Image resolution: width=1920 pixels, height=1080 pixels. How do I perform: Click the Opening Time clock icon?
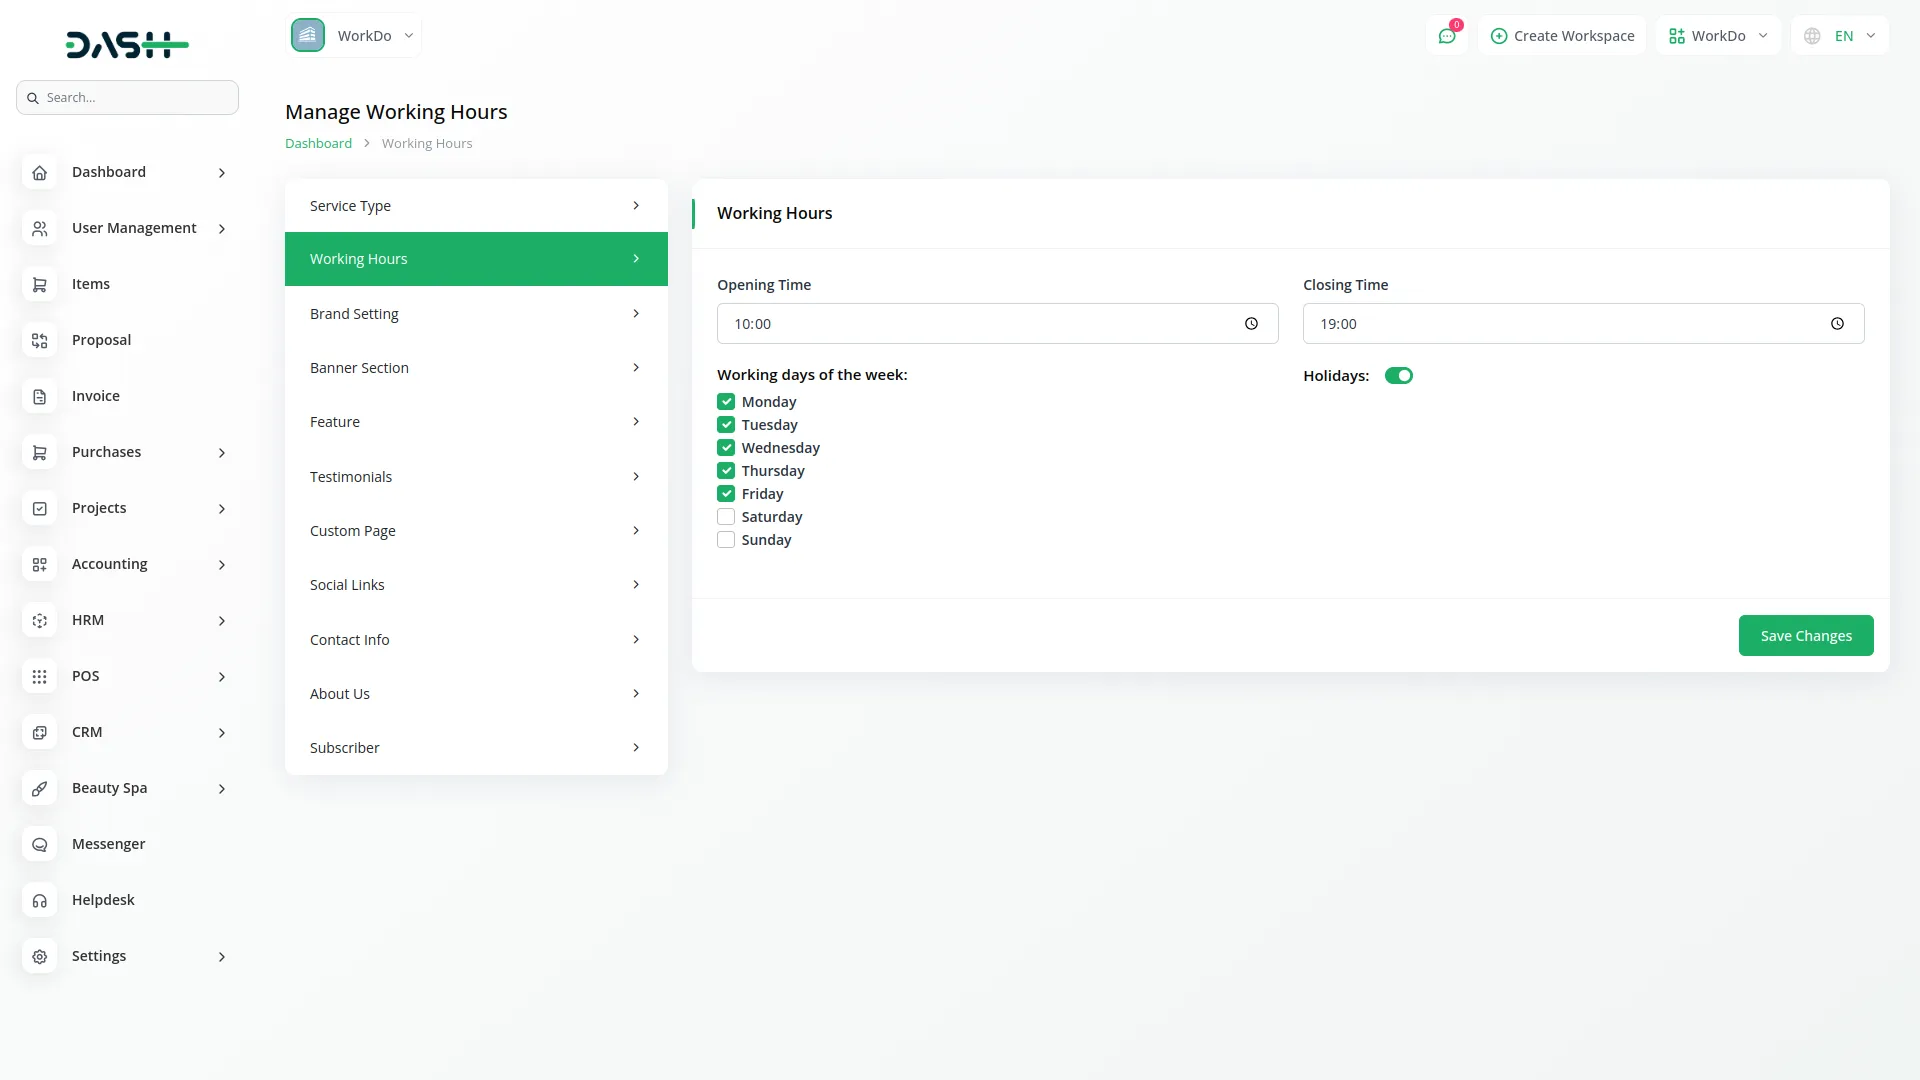pyautogui.click(x=1251, y=324)
